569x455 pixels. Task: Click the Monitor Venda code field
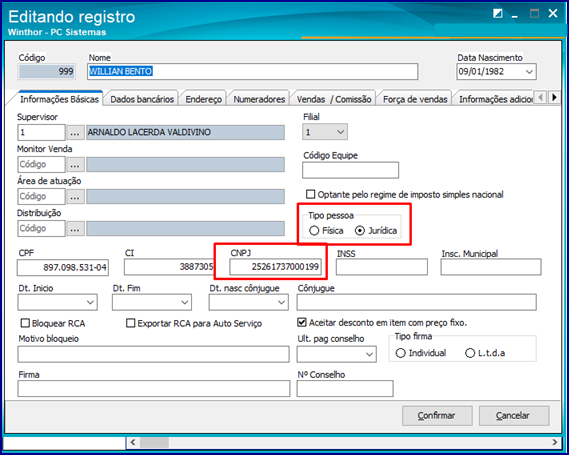point(41,165)
